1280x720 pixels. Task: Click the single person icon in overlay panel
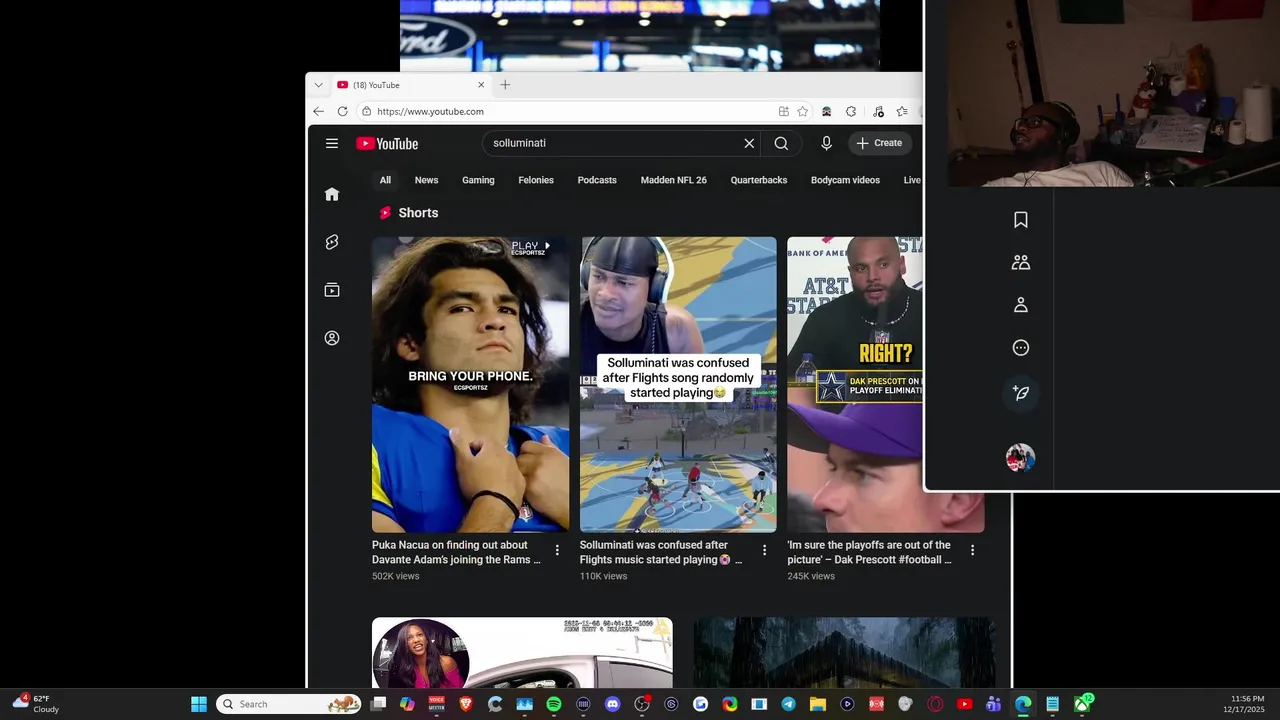click(x=1021, y=305)
